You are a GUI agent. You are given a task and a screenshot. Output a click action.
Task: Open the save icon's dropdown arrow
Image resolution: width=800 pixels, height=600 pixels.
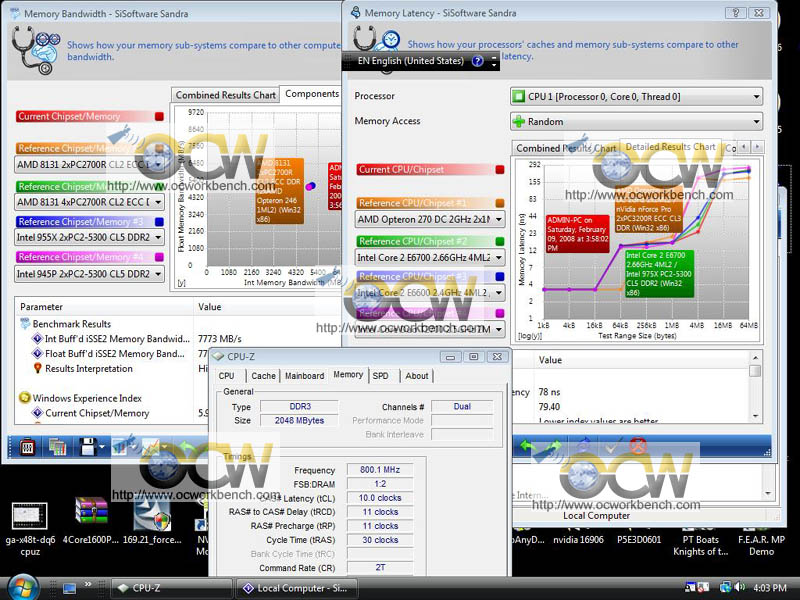(x=102, y=447)
